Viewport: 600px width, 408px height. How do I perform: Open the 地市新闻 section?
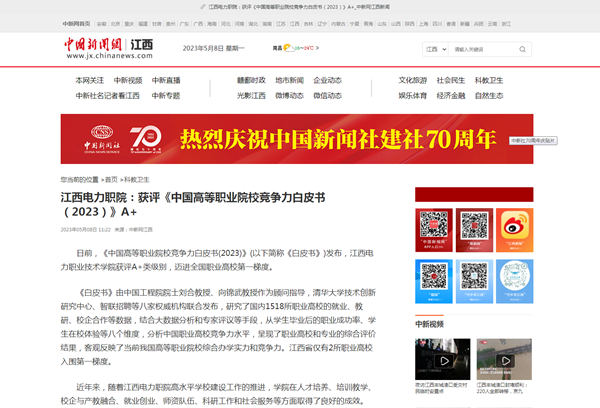289,80
